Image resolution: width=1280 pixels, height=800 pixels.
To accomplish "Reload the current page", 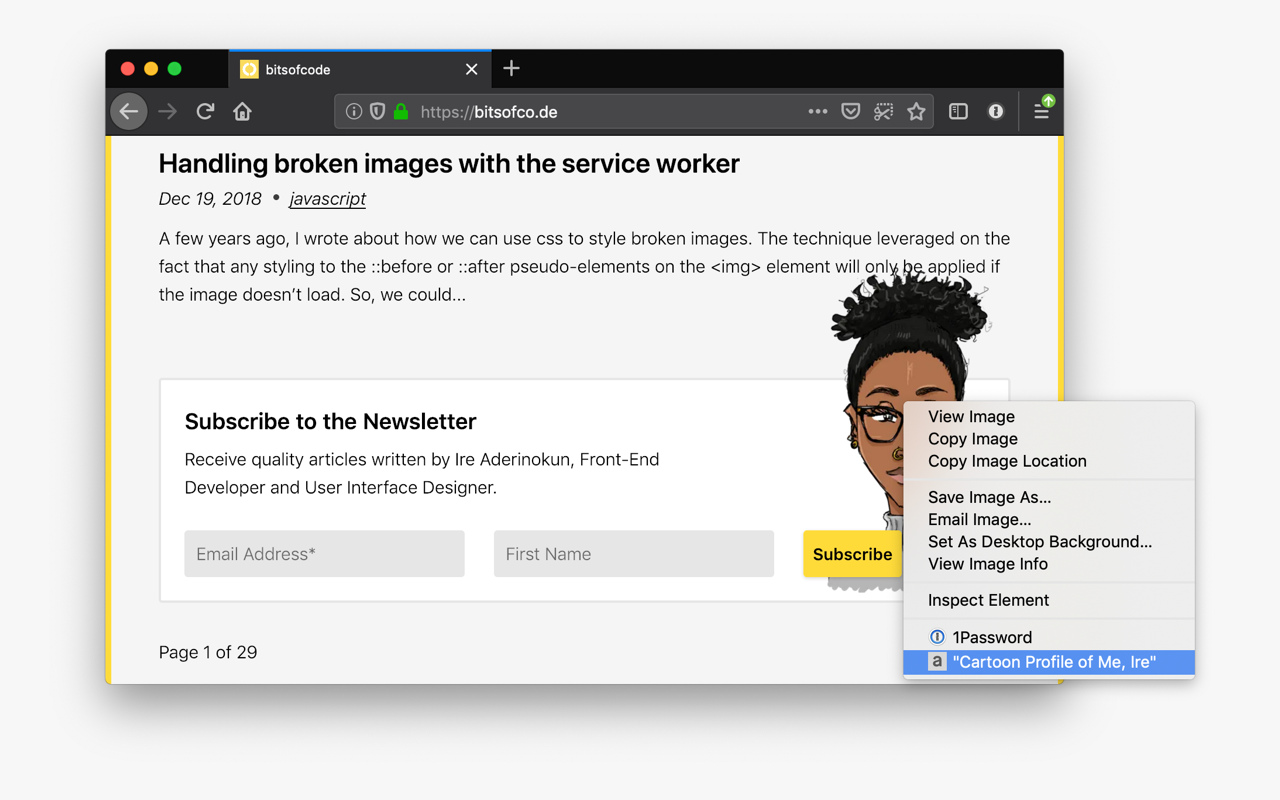I will click(205, 112).
